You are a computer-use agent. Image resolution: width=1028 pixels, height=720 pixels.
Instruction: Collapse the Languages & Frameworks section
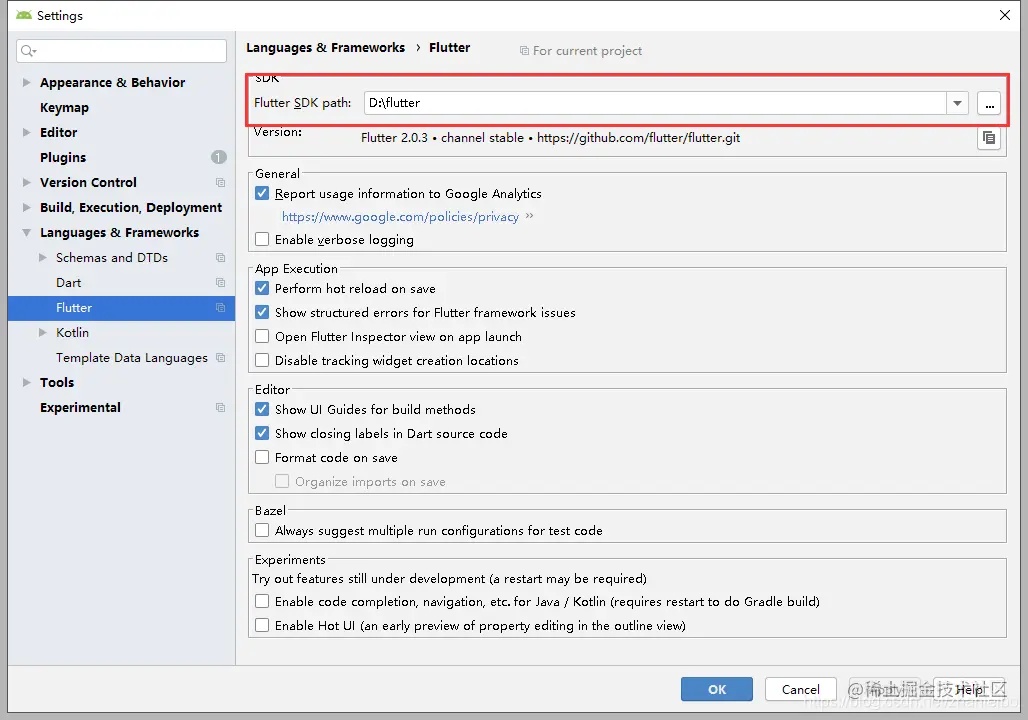27,233
